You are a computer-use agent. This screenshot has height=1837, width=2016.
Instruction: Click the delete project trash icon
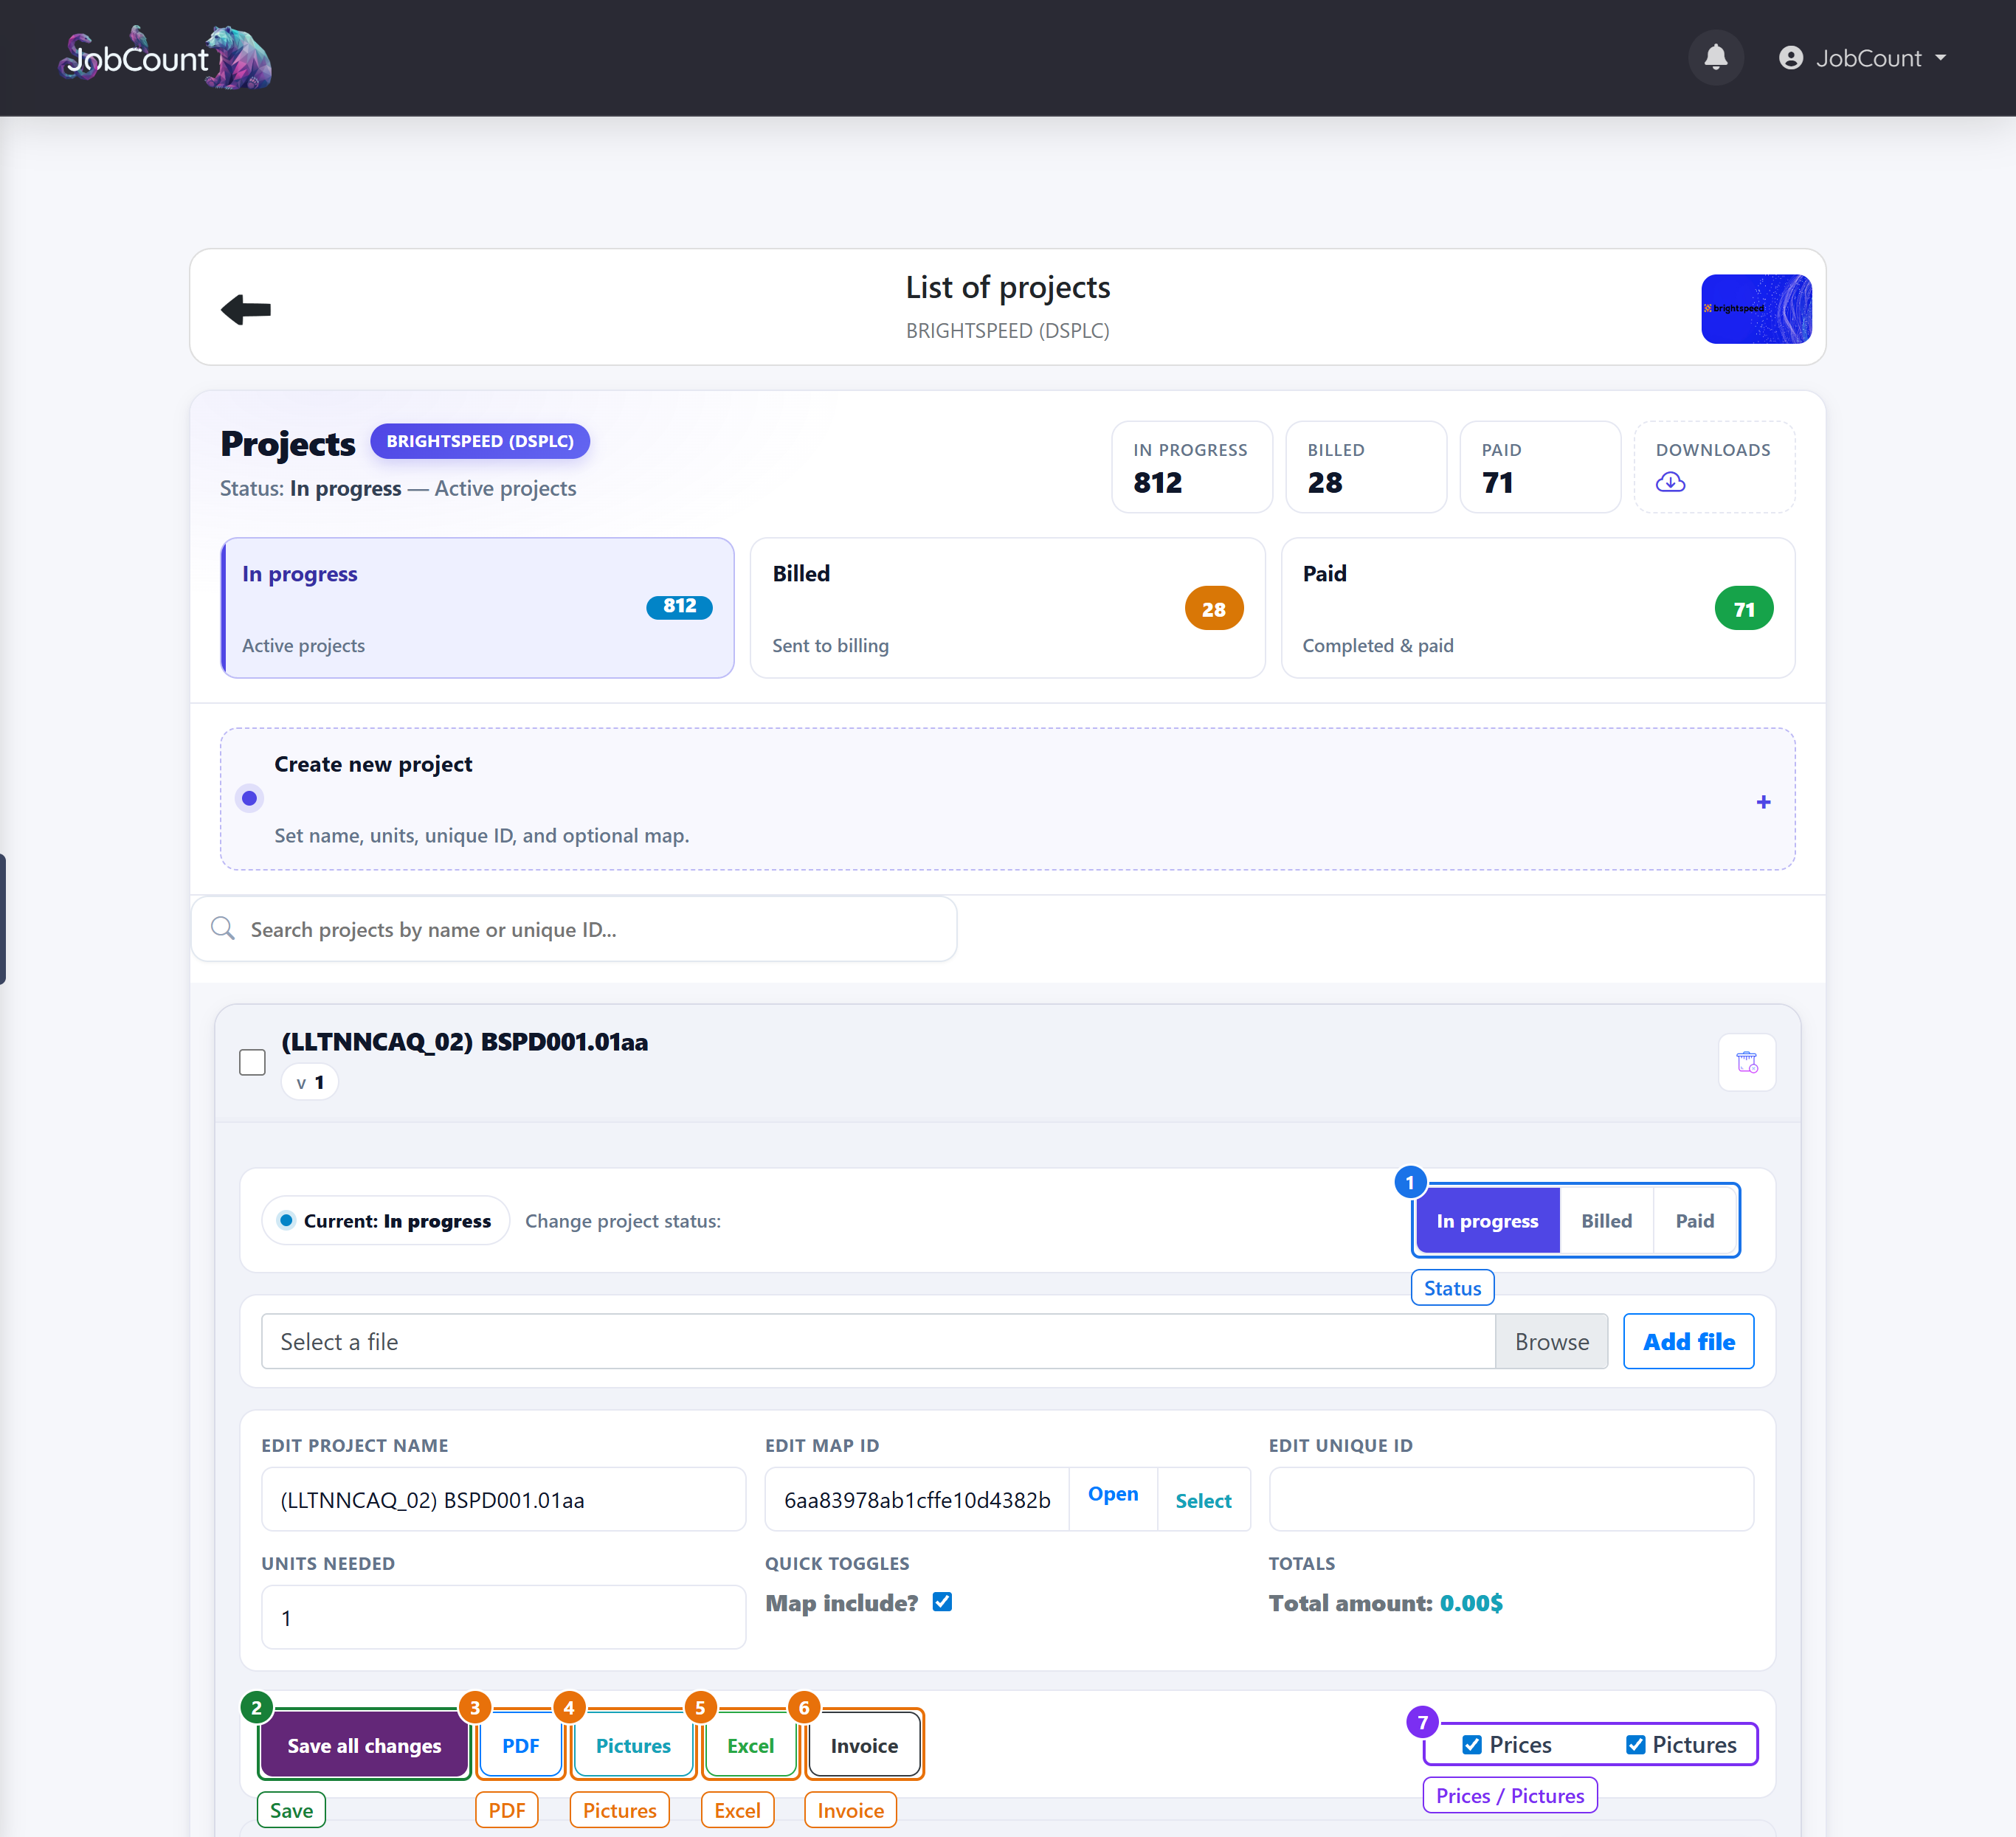[1746, 1062]
